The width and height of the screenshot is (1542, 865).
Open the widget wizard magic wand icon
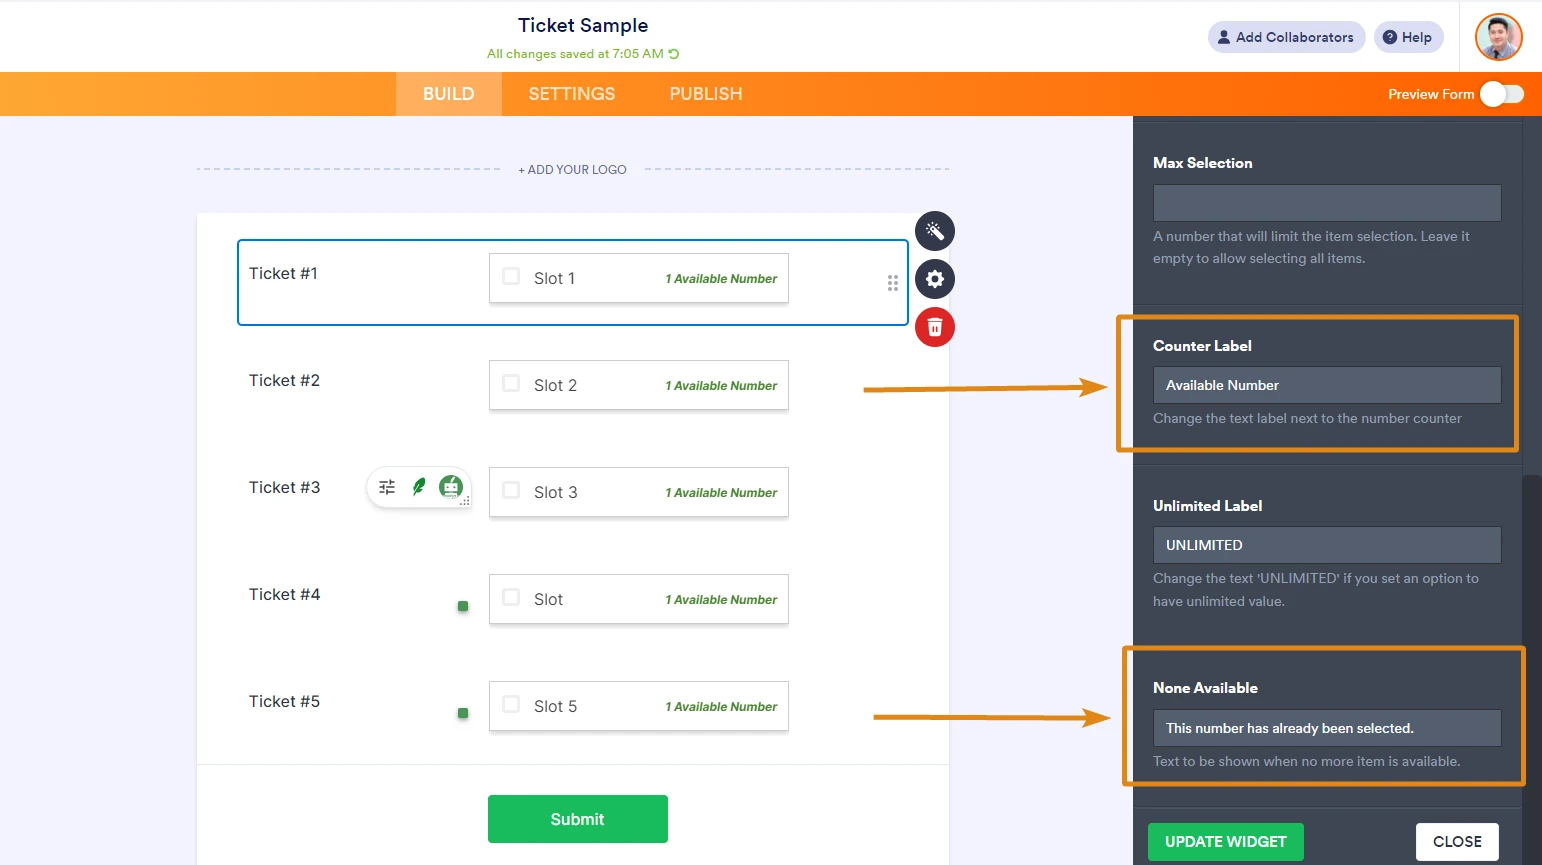click(934, 231)
